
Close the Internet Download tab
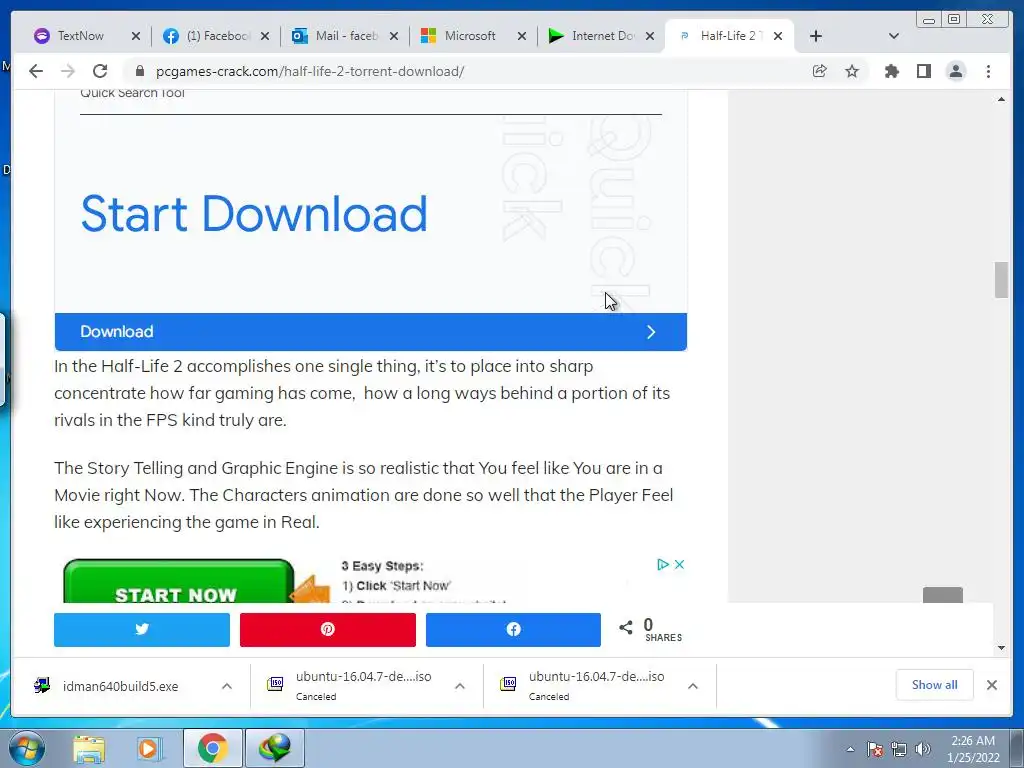pyautogui.click(x=650, y=36)
